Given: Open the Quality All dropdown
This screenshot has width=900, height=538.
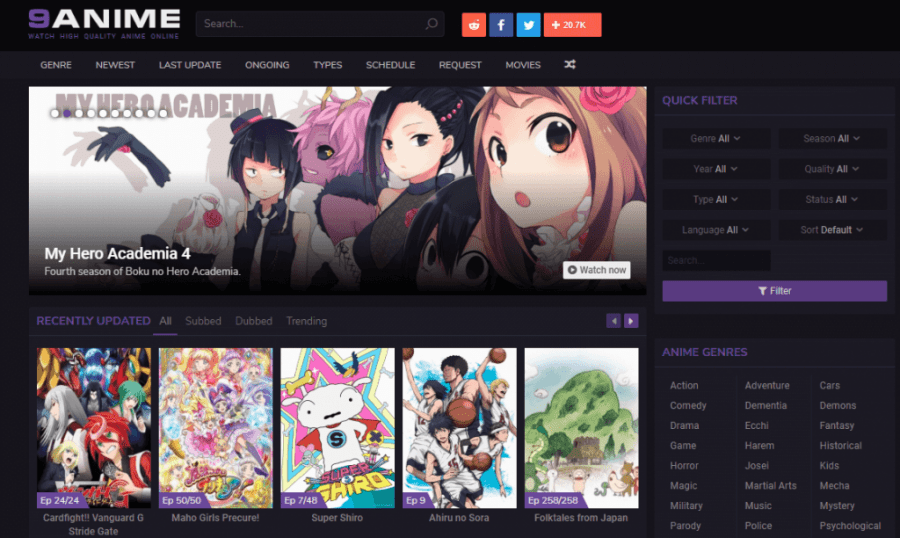Looking at the screenshot, I should (832, 169).
